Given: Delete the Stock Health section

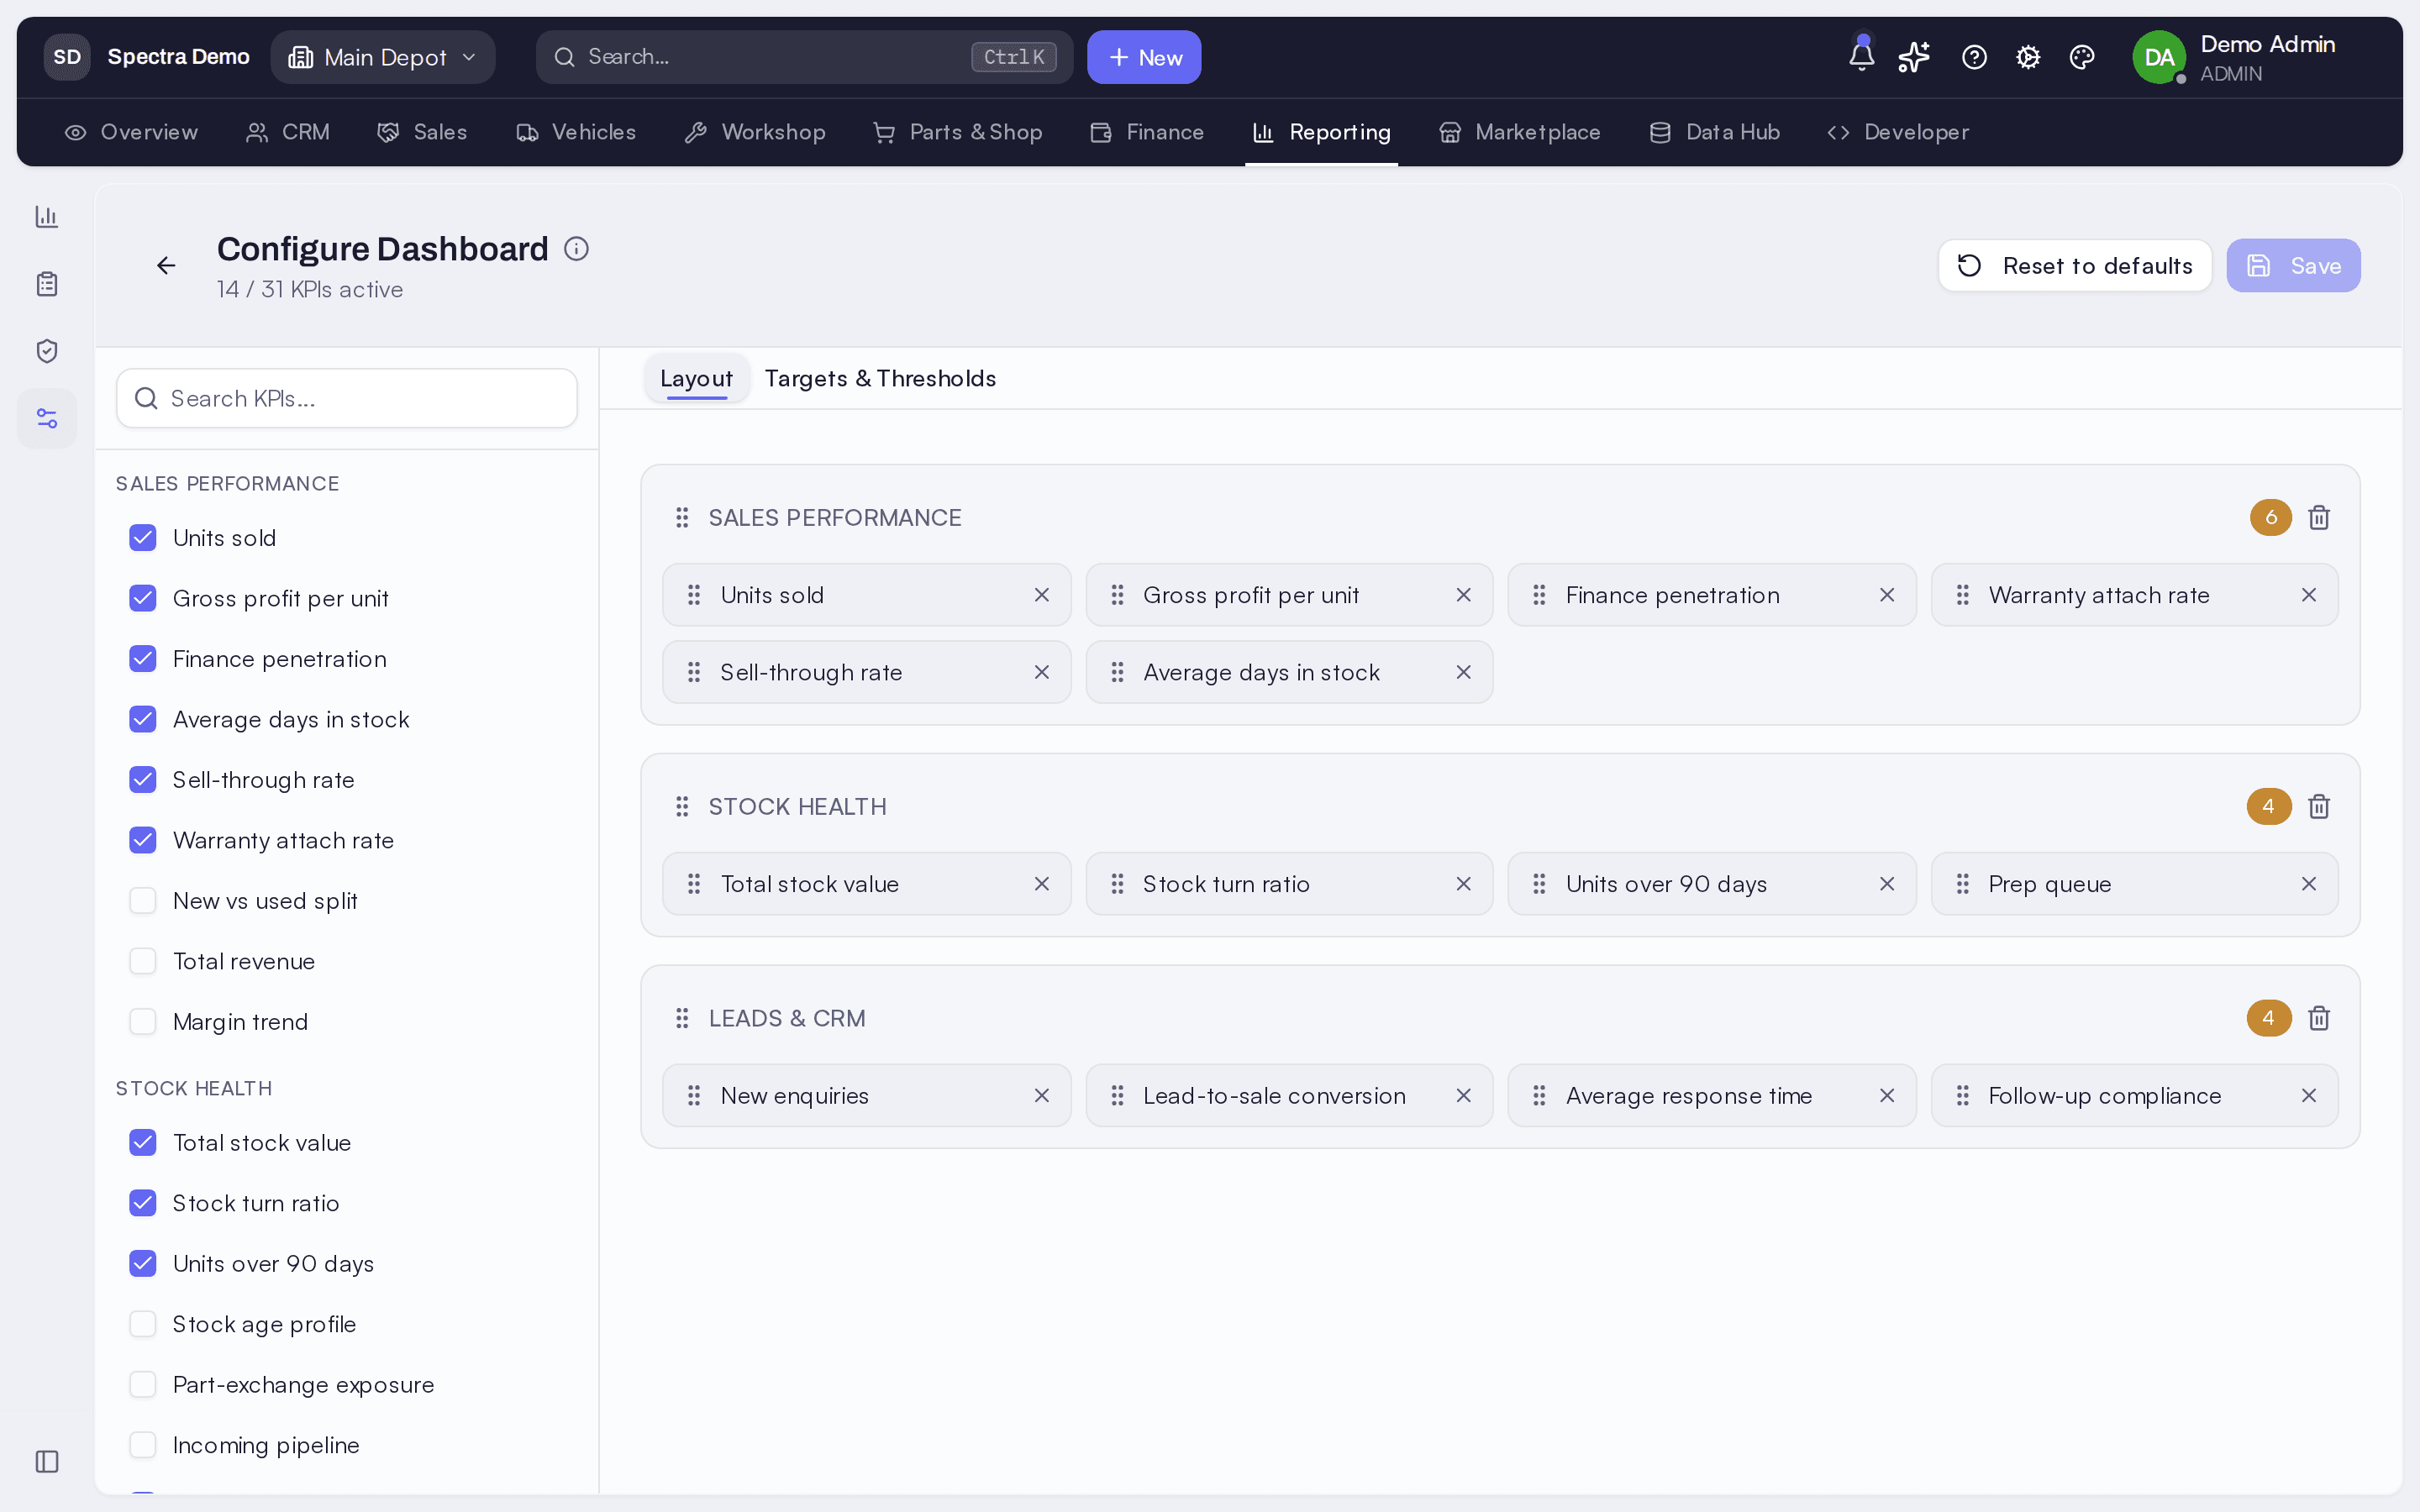Looking at the screenshot, I should tap(2319, 806).
